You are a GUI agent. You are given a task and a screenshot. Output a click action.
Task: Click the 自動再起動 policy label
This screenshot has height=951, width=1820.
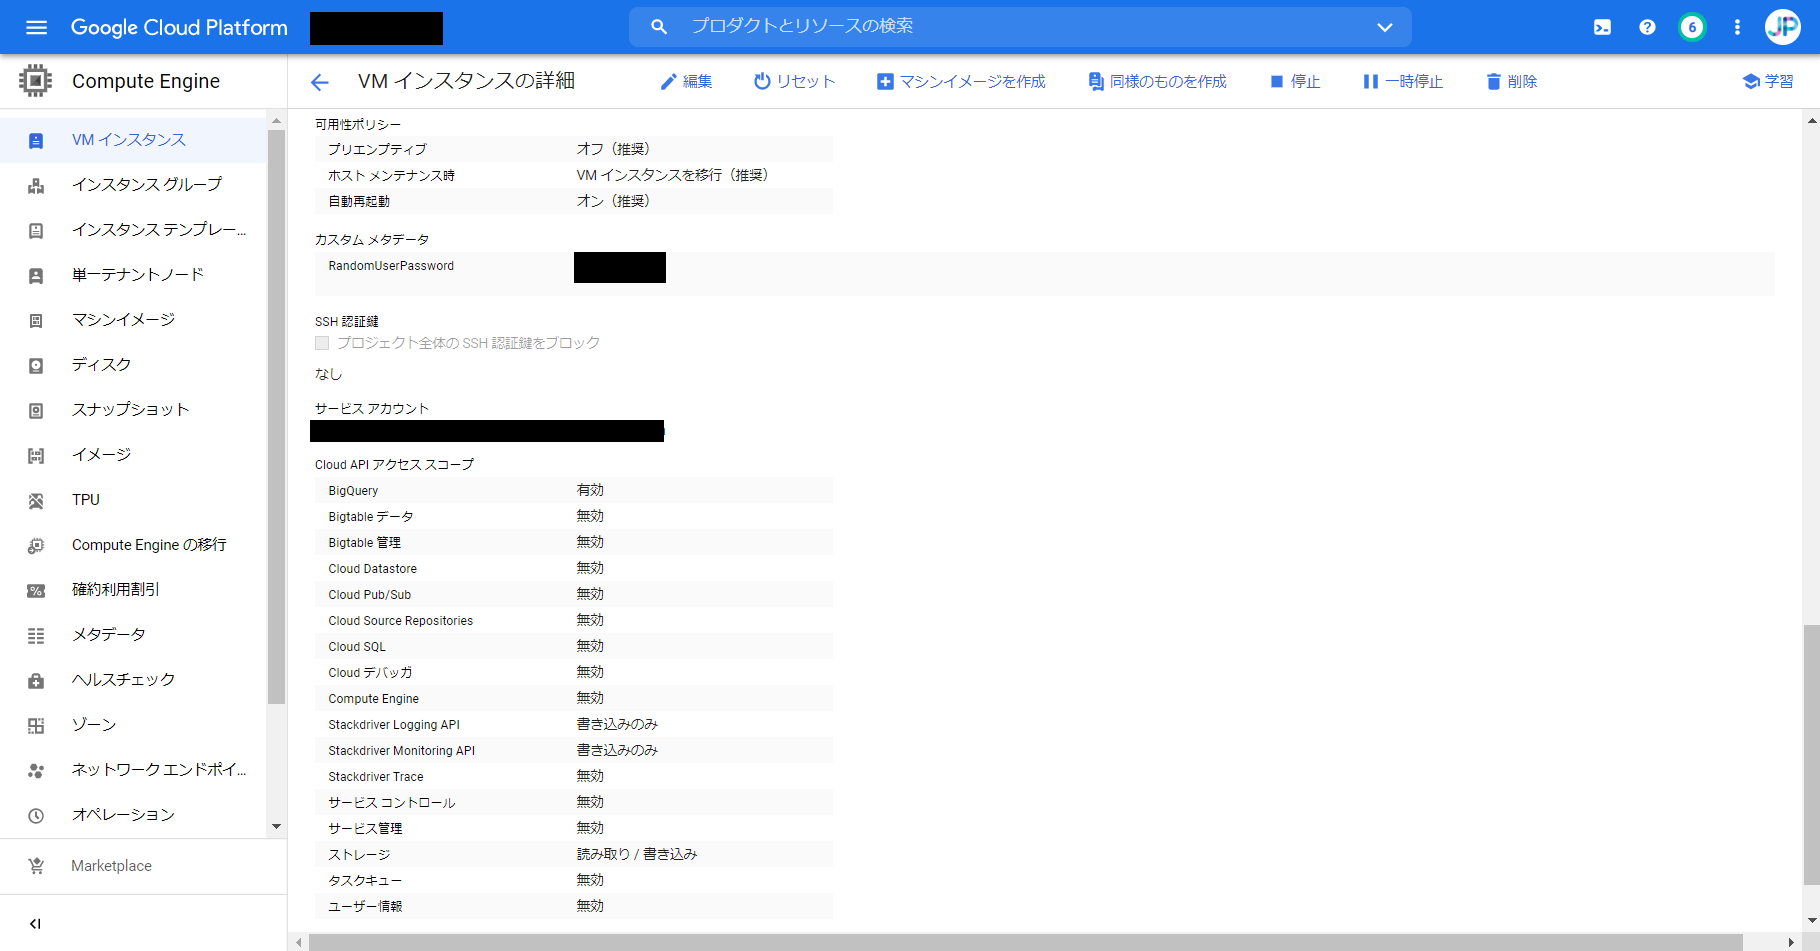click(x=359, y=201)
